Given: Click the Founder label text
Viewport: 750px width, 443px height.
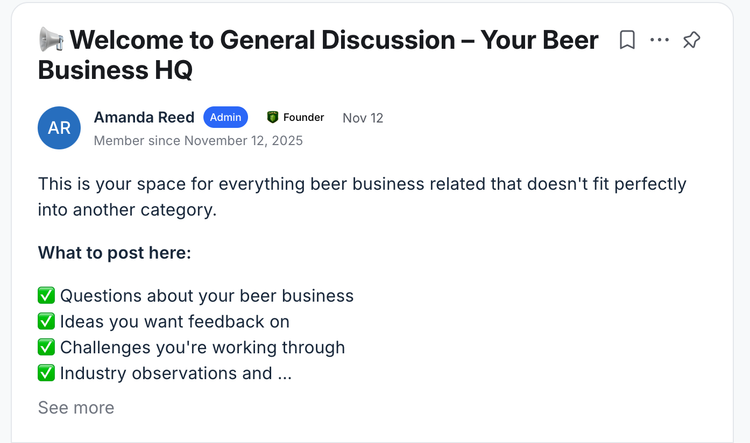Looking at the screenshot, I should (x=303, y=117).
